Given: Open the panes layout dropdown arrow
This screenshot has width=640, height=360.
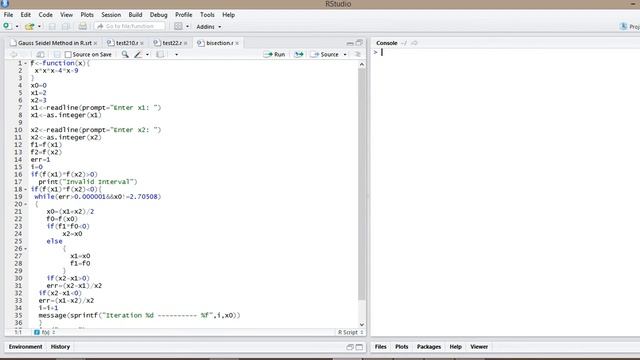Looking at the screenshot, I should point(188,27).
